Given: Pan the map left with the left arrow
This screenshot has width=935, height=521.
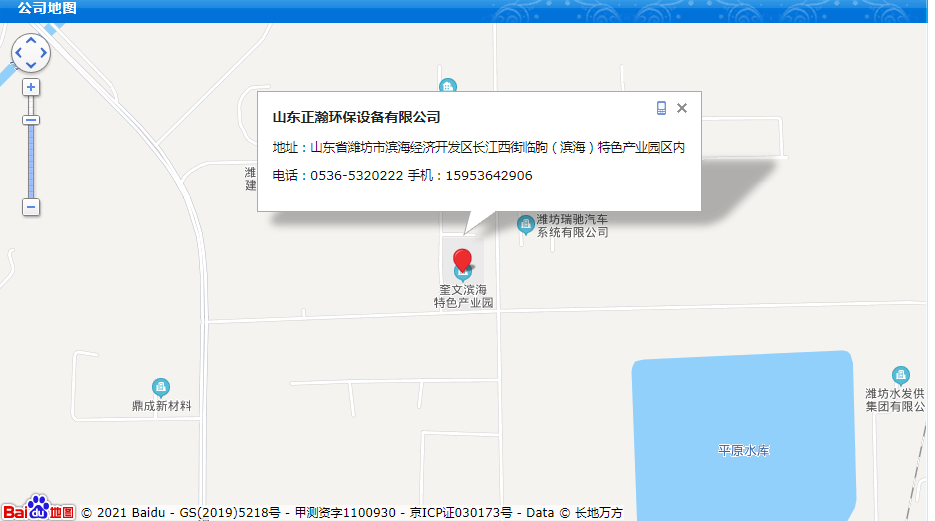Looking at the screenshot, I should point(18,53).
